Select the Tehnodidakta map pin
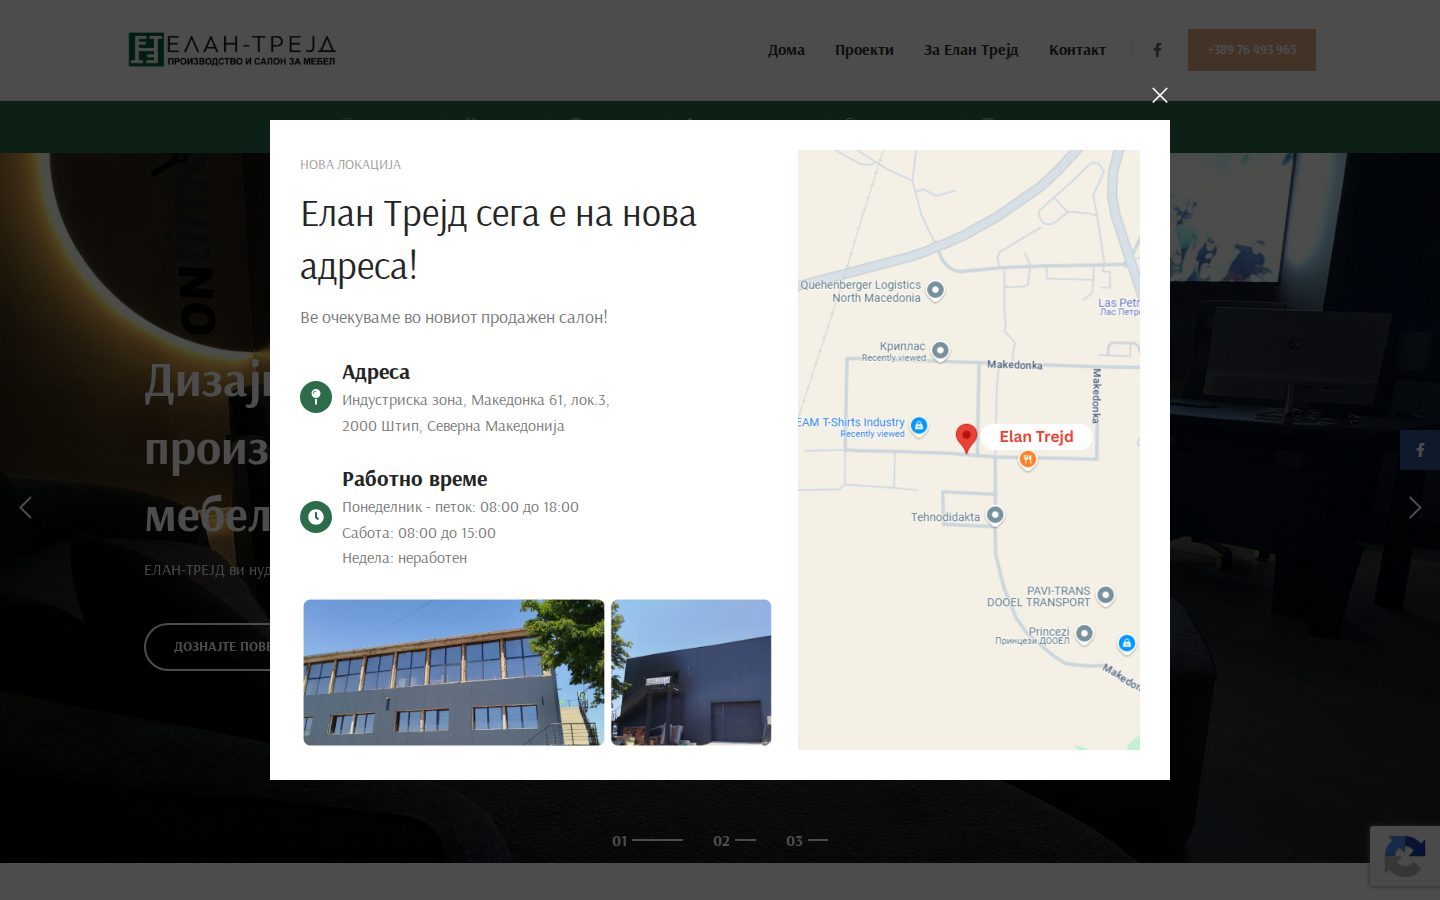 [995, 515]
